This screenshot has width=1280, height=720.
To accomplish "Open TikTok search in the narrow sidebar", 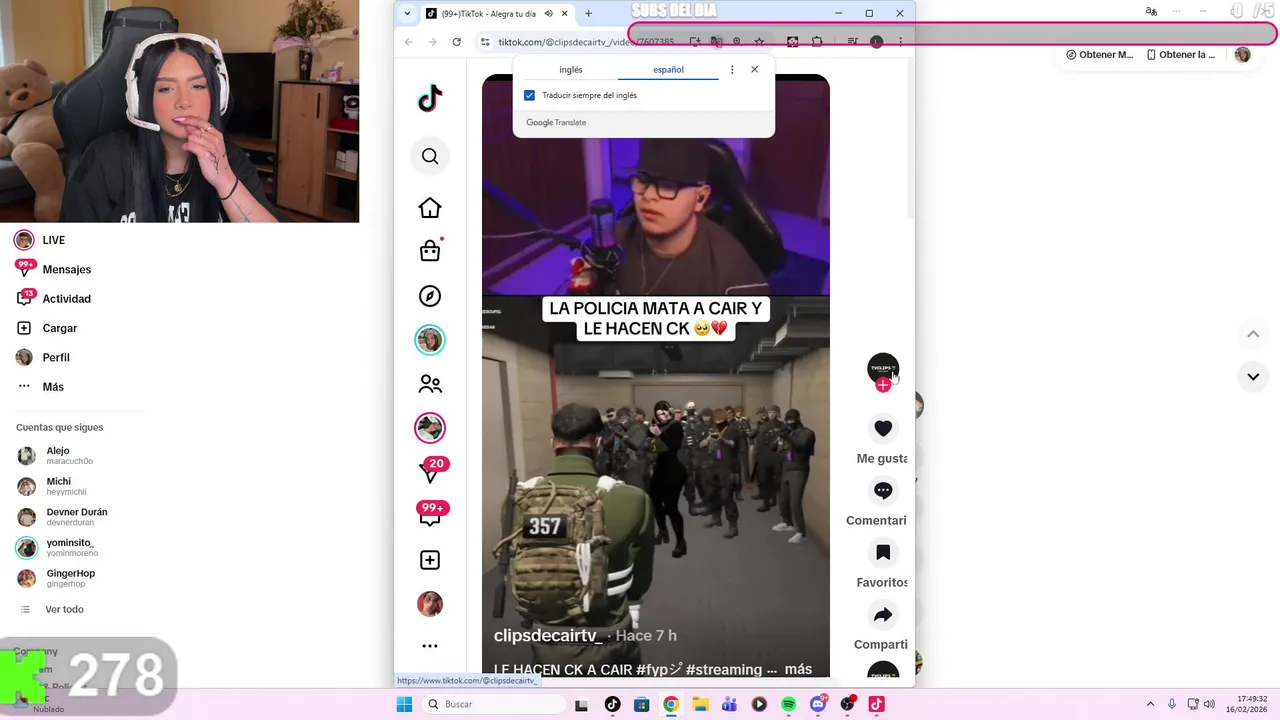I will point(430,156).
